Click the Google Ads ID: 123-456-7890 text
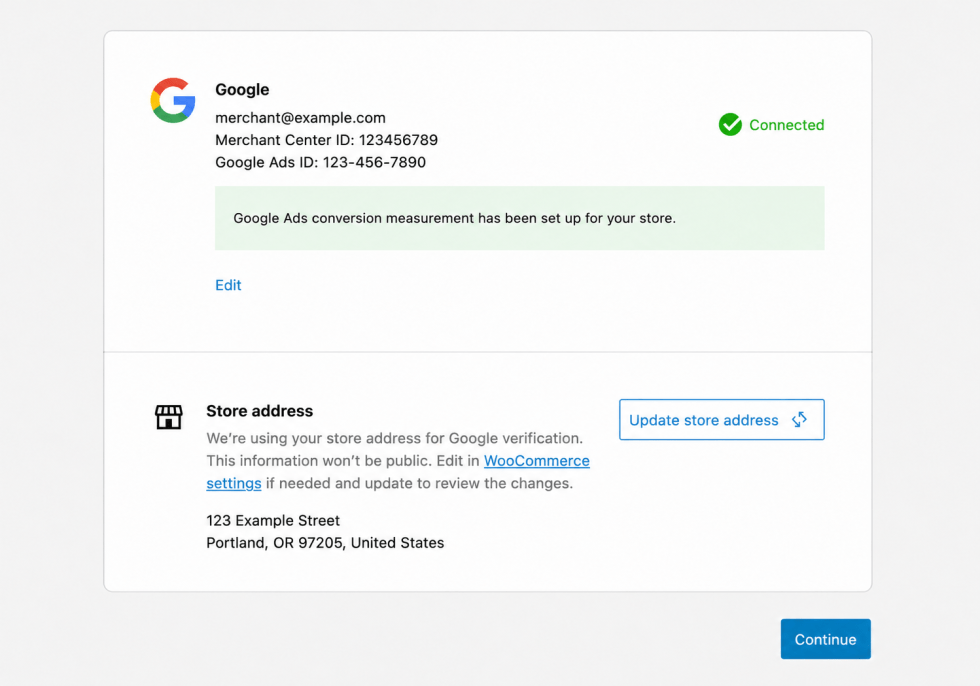 pos(321,162)
